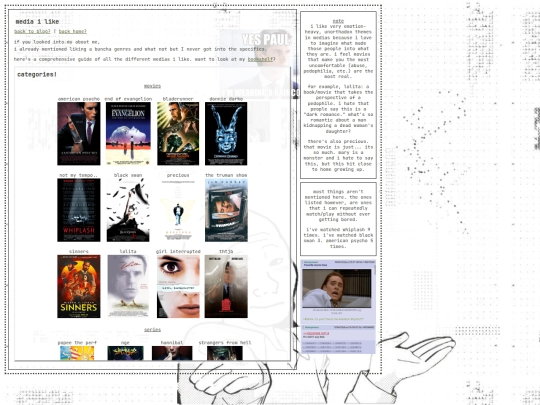Image resolution: width=540 pixels, height=405 pixels.
Task: Click the 'not my tempo..' caption text
Action: point(79,175)
